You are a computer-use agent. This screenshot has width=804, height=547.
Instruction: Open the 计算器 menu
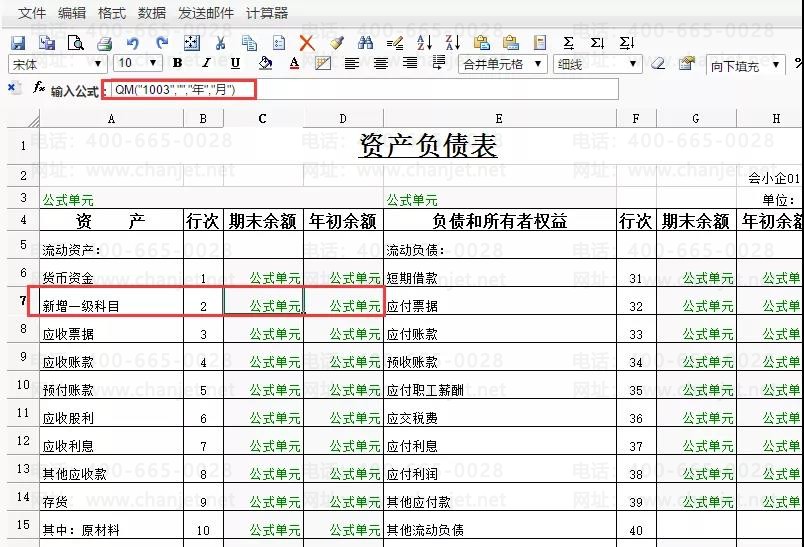coord(267,13)
